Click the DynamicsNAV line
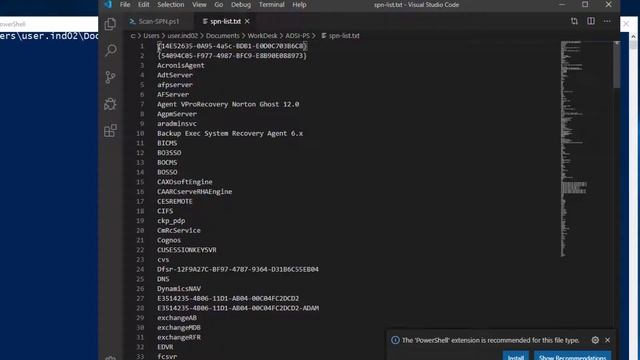 pyautogui.click(x=179, y=289)
